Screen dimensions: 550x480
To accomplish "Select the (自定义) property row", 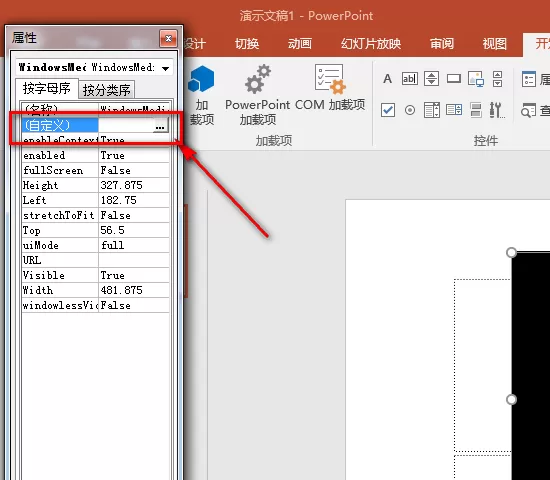I will click(x=95, y=125).
